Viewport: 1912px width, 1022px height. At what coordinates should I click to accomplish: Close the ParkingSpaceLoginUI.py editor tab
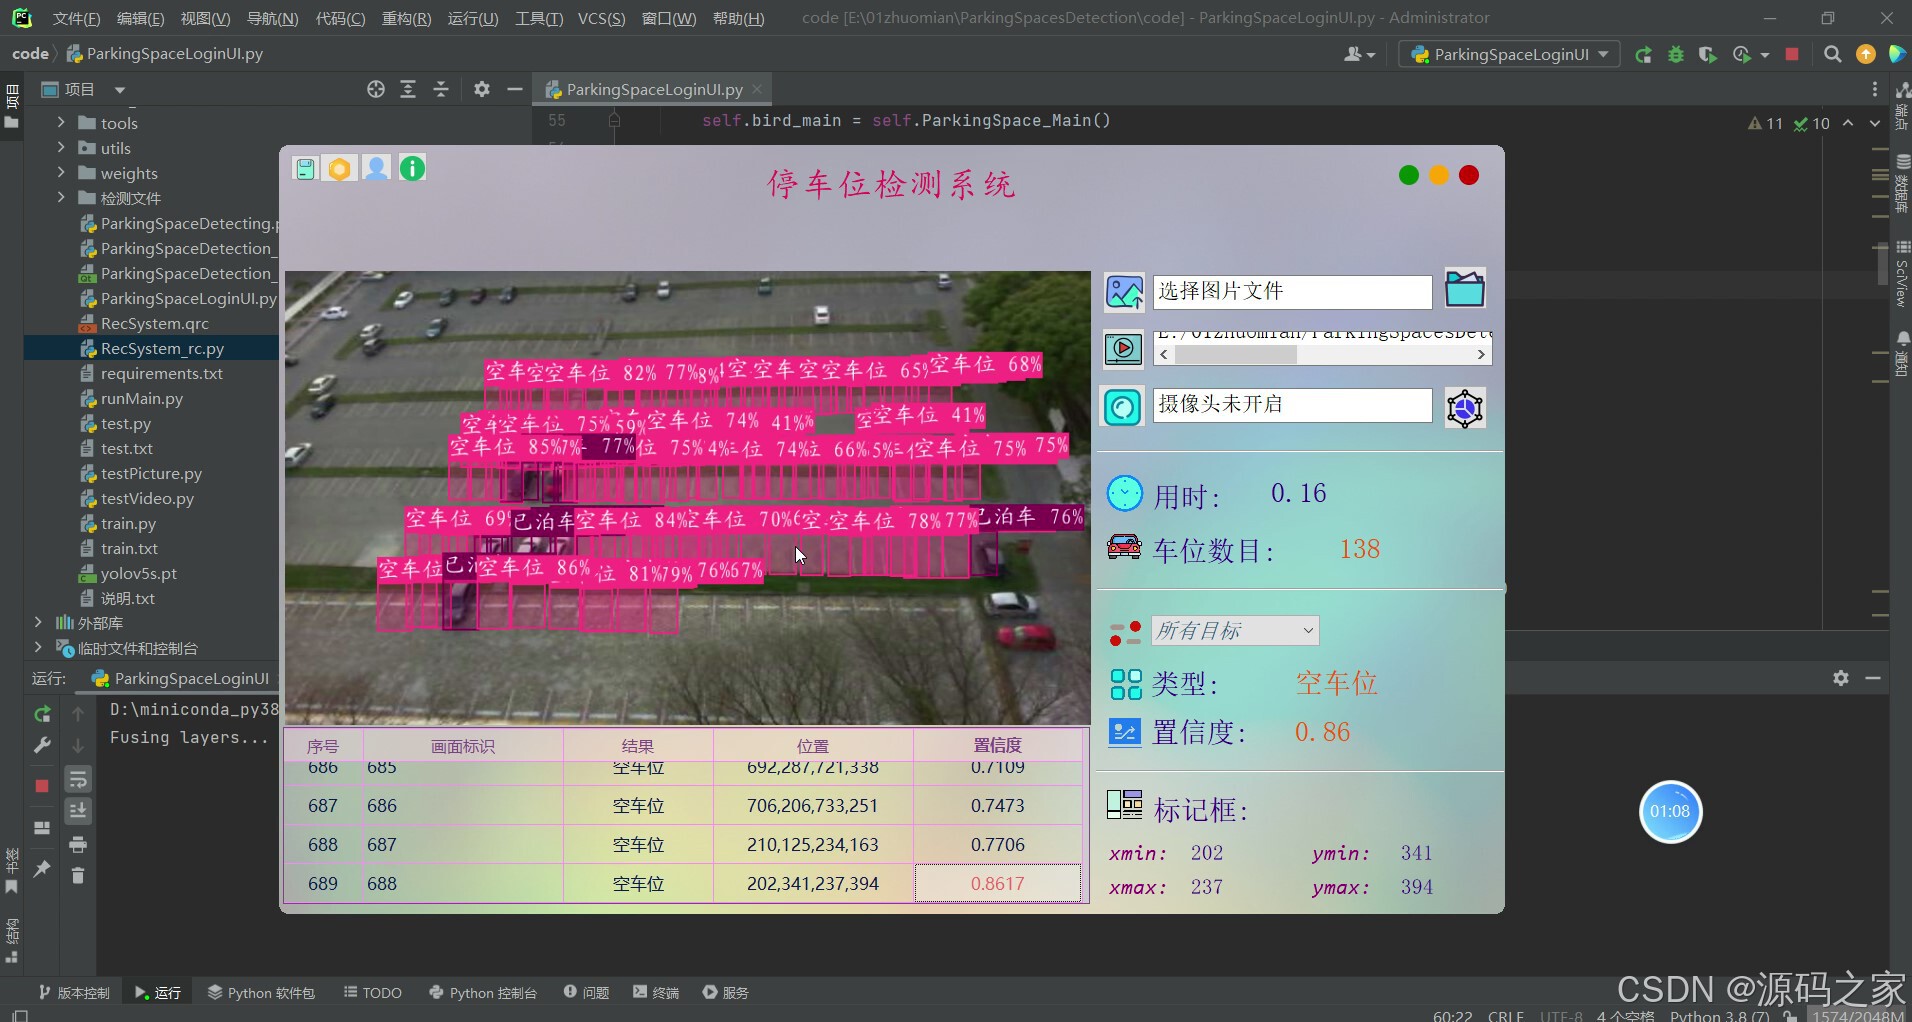click(x=757, y=89)
